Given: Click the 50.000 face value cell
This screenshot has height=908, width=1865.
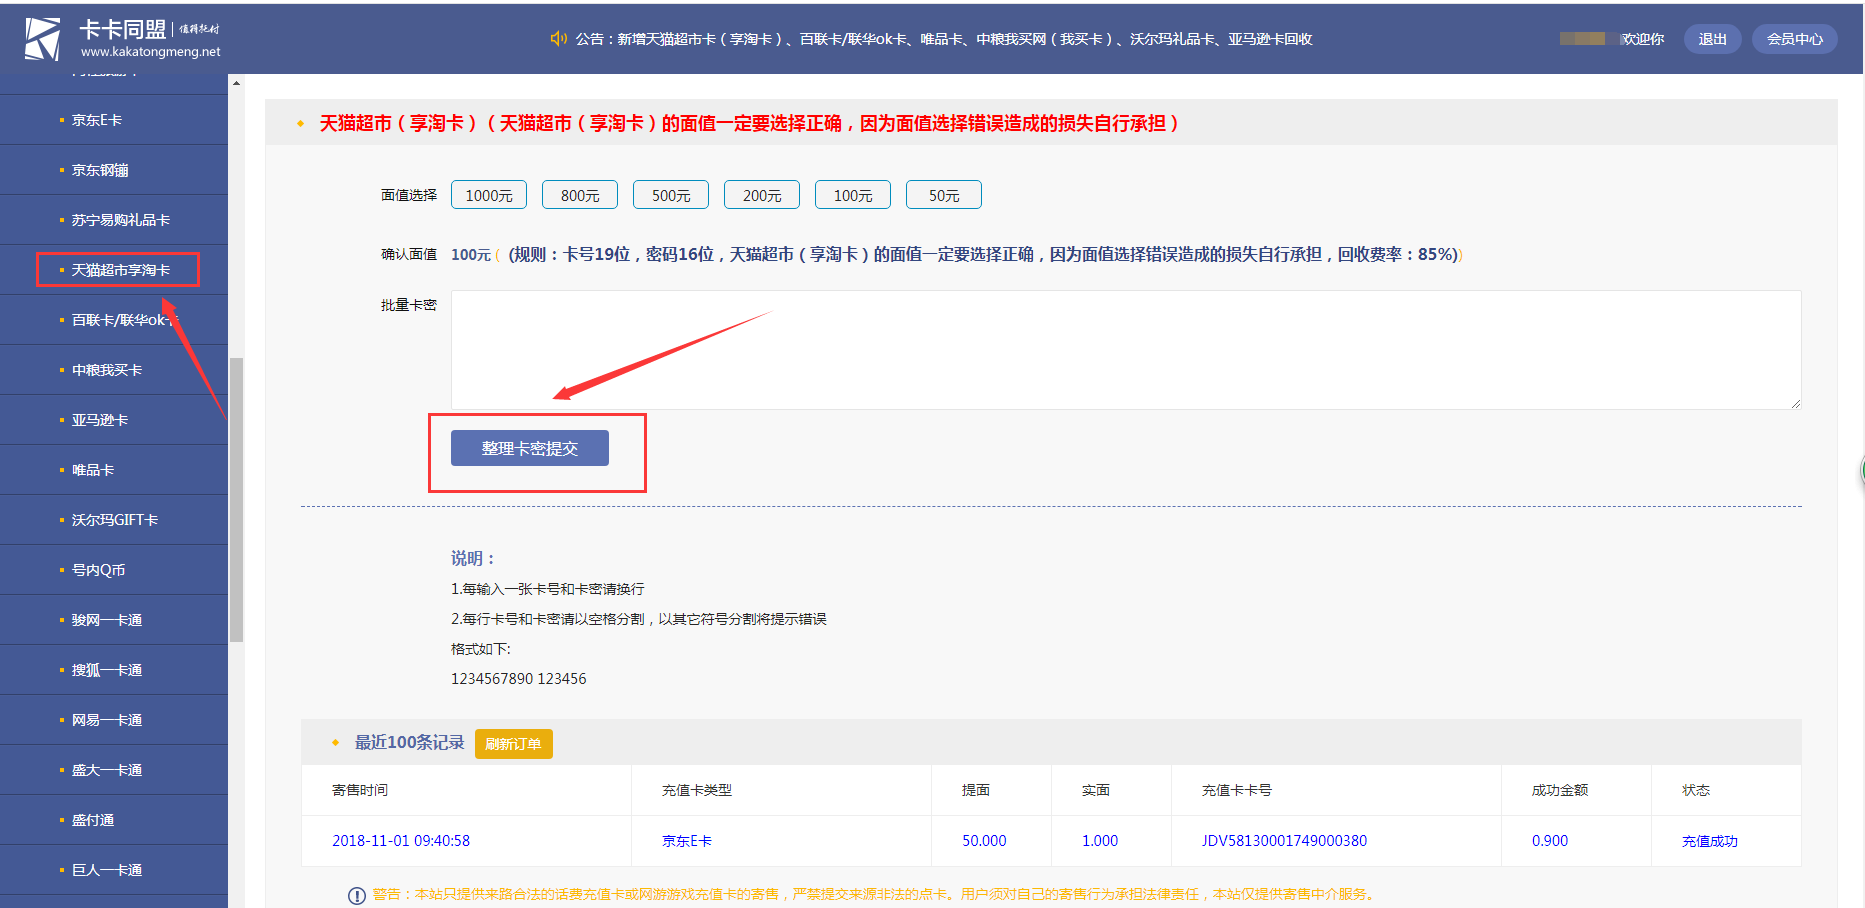Looking at the screenshot, I should click(984, 841).
